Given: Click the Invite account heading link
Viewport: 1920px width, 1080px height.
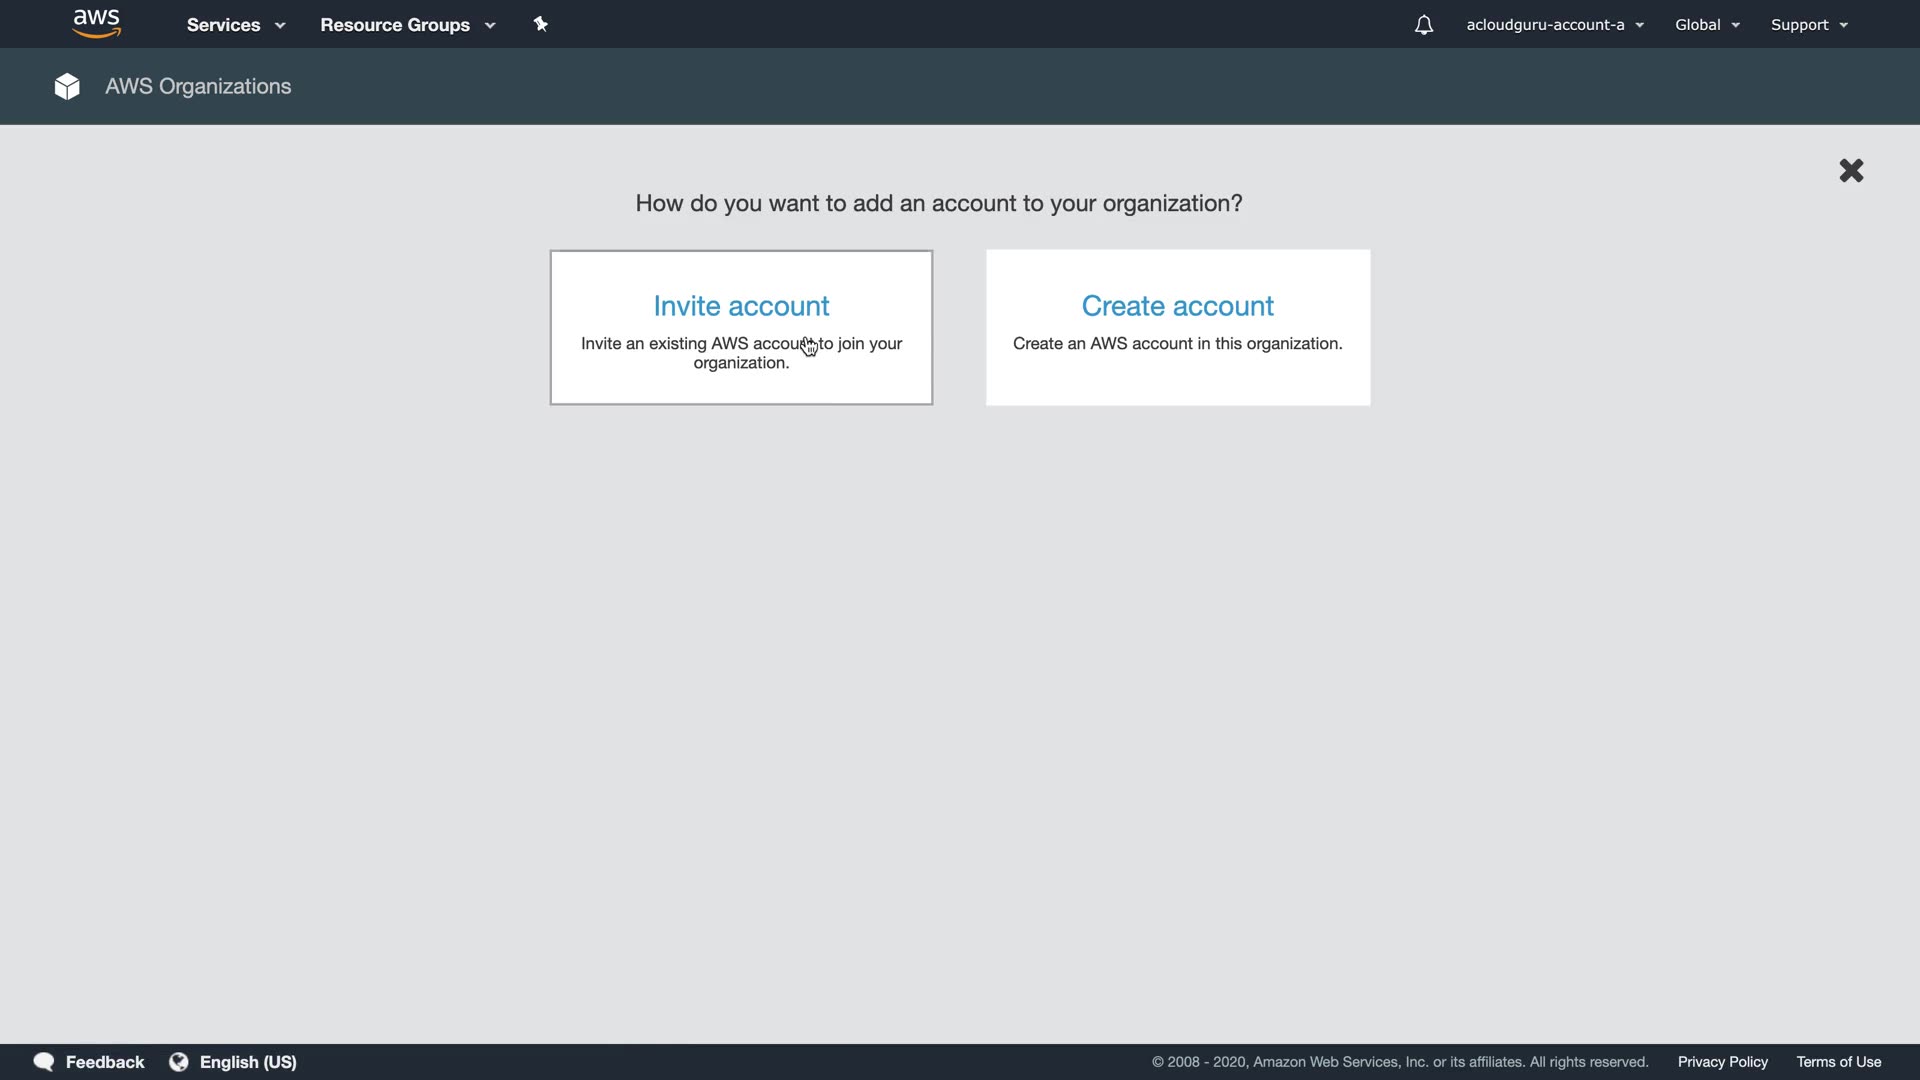Looking at the screenshot, I should click(741, 306).
